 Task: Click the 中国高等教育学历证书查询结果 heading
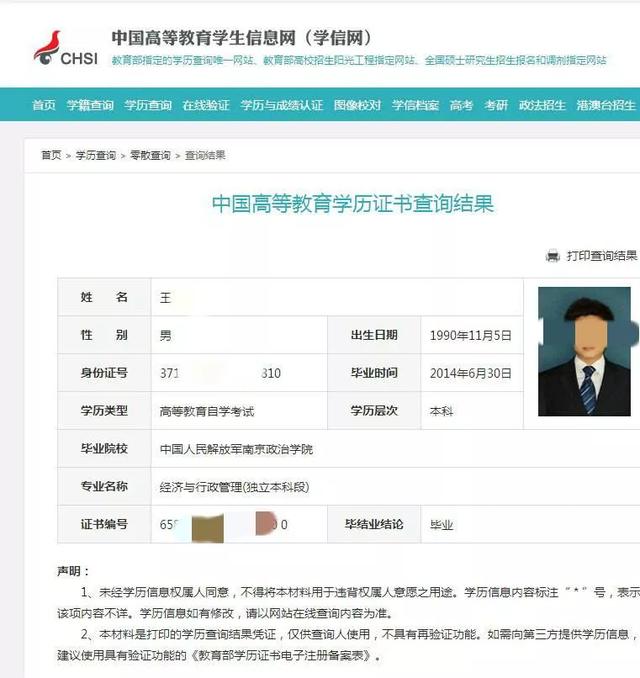pyautogui.click(x=352, y=204)
